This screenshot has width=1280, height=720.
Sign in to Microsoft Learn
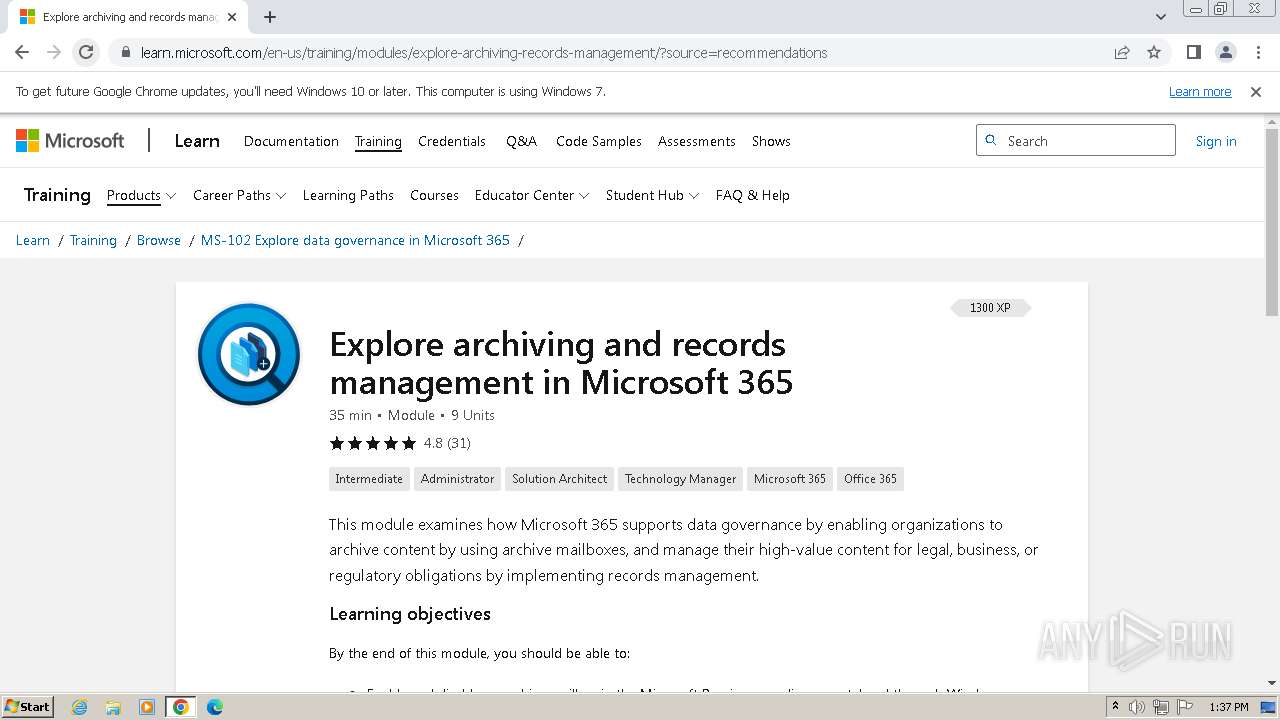(x=1216, y=141)
